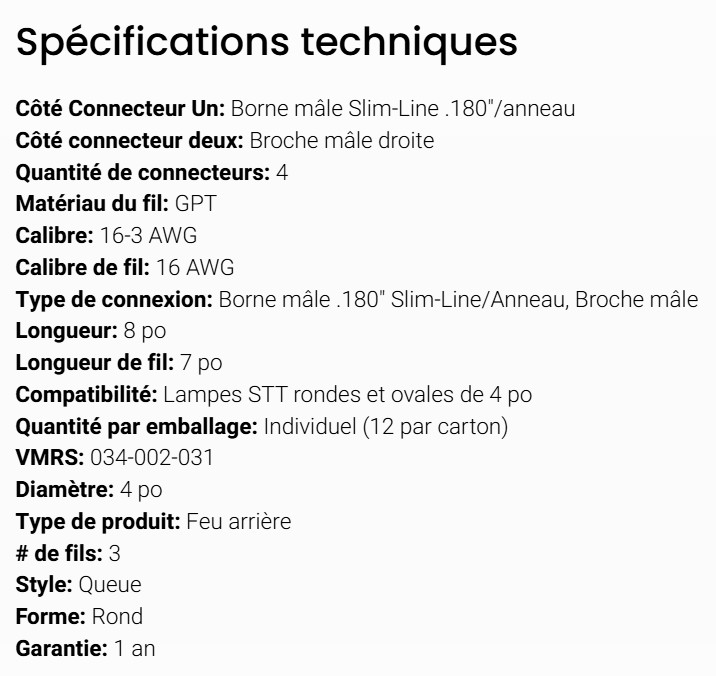716x676 pixels.
Task: Click the Longueur de fil label
Action: (x=95, y=363)
